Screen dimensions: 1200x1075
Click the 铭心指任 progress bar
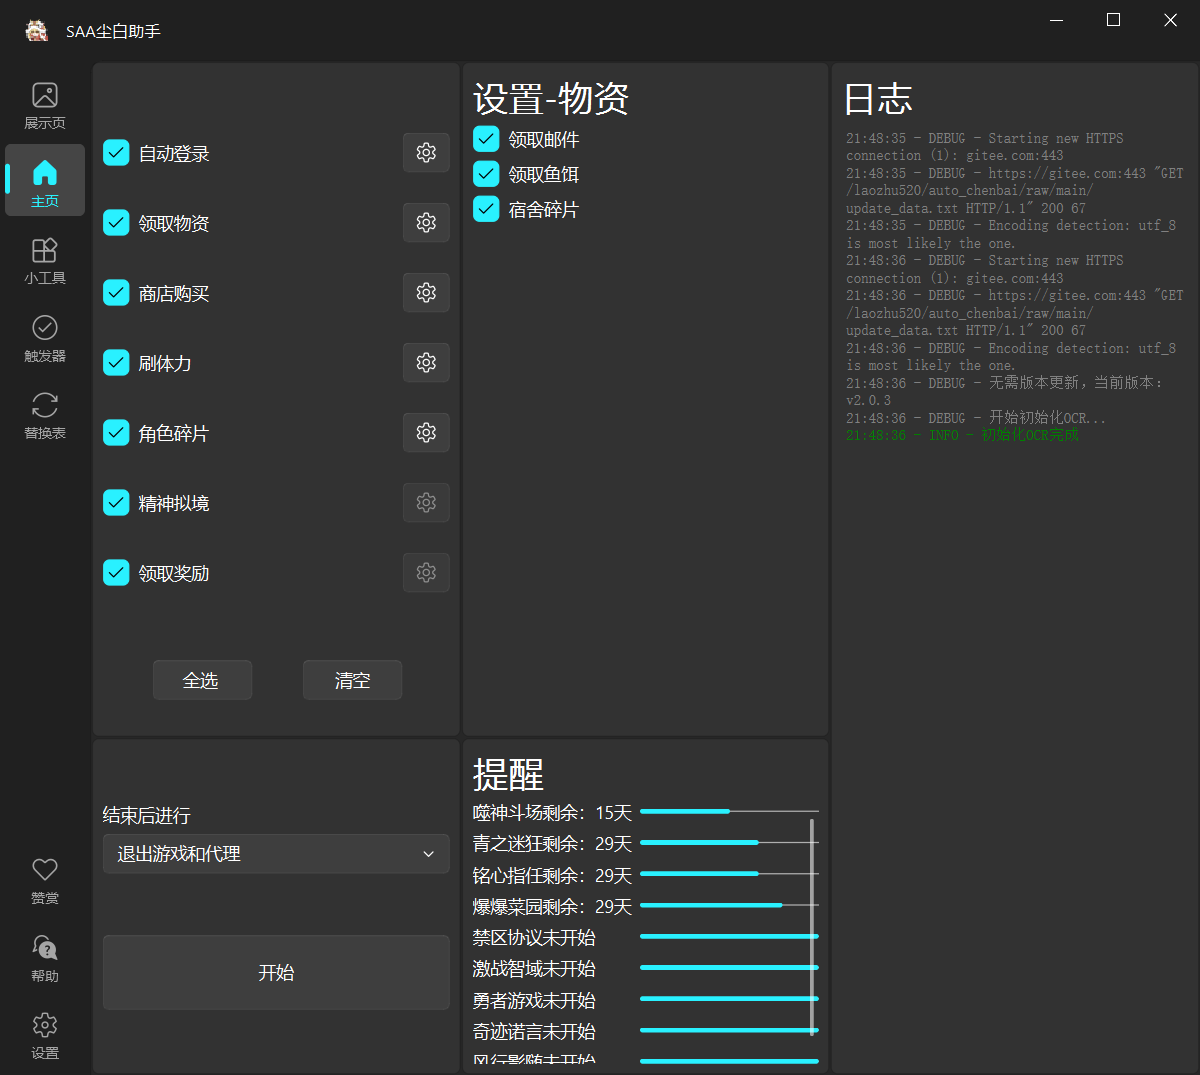(x=729, y=873)
